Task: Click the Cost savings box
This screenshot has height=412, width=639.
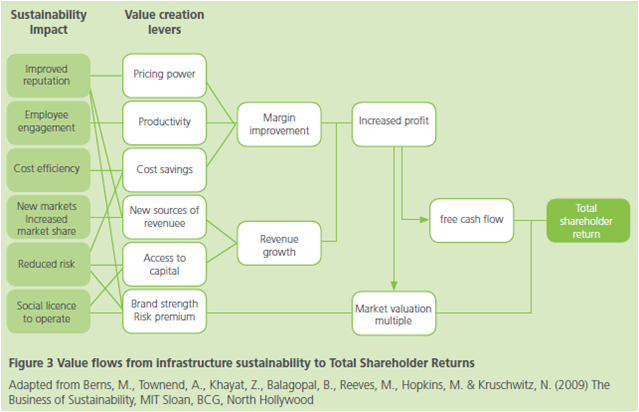Action: 164,168
